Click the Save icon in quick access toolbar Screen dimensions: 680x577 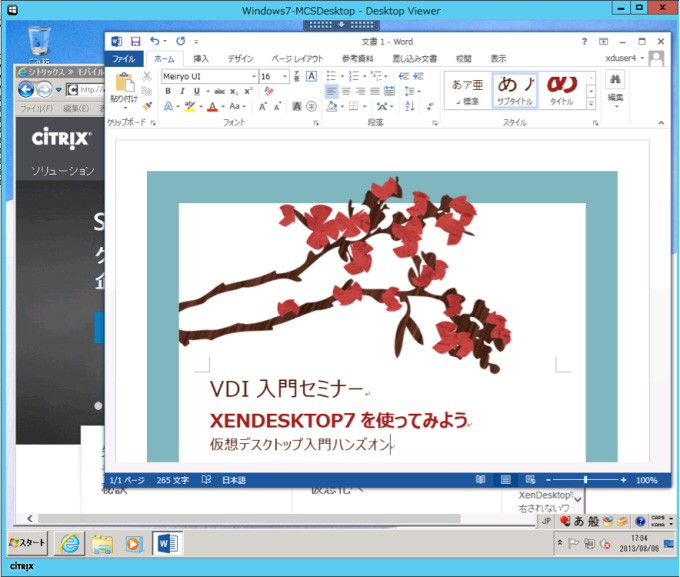(136, 41)
